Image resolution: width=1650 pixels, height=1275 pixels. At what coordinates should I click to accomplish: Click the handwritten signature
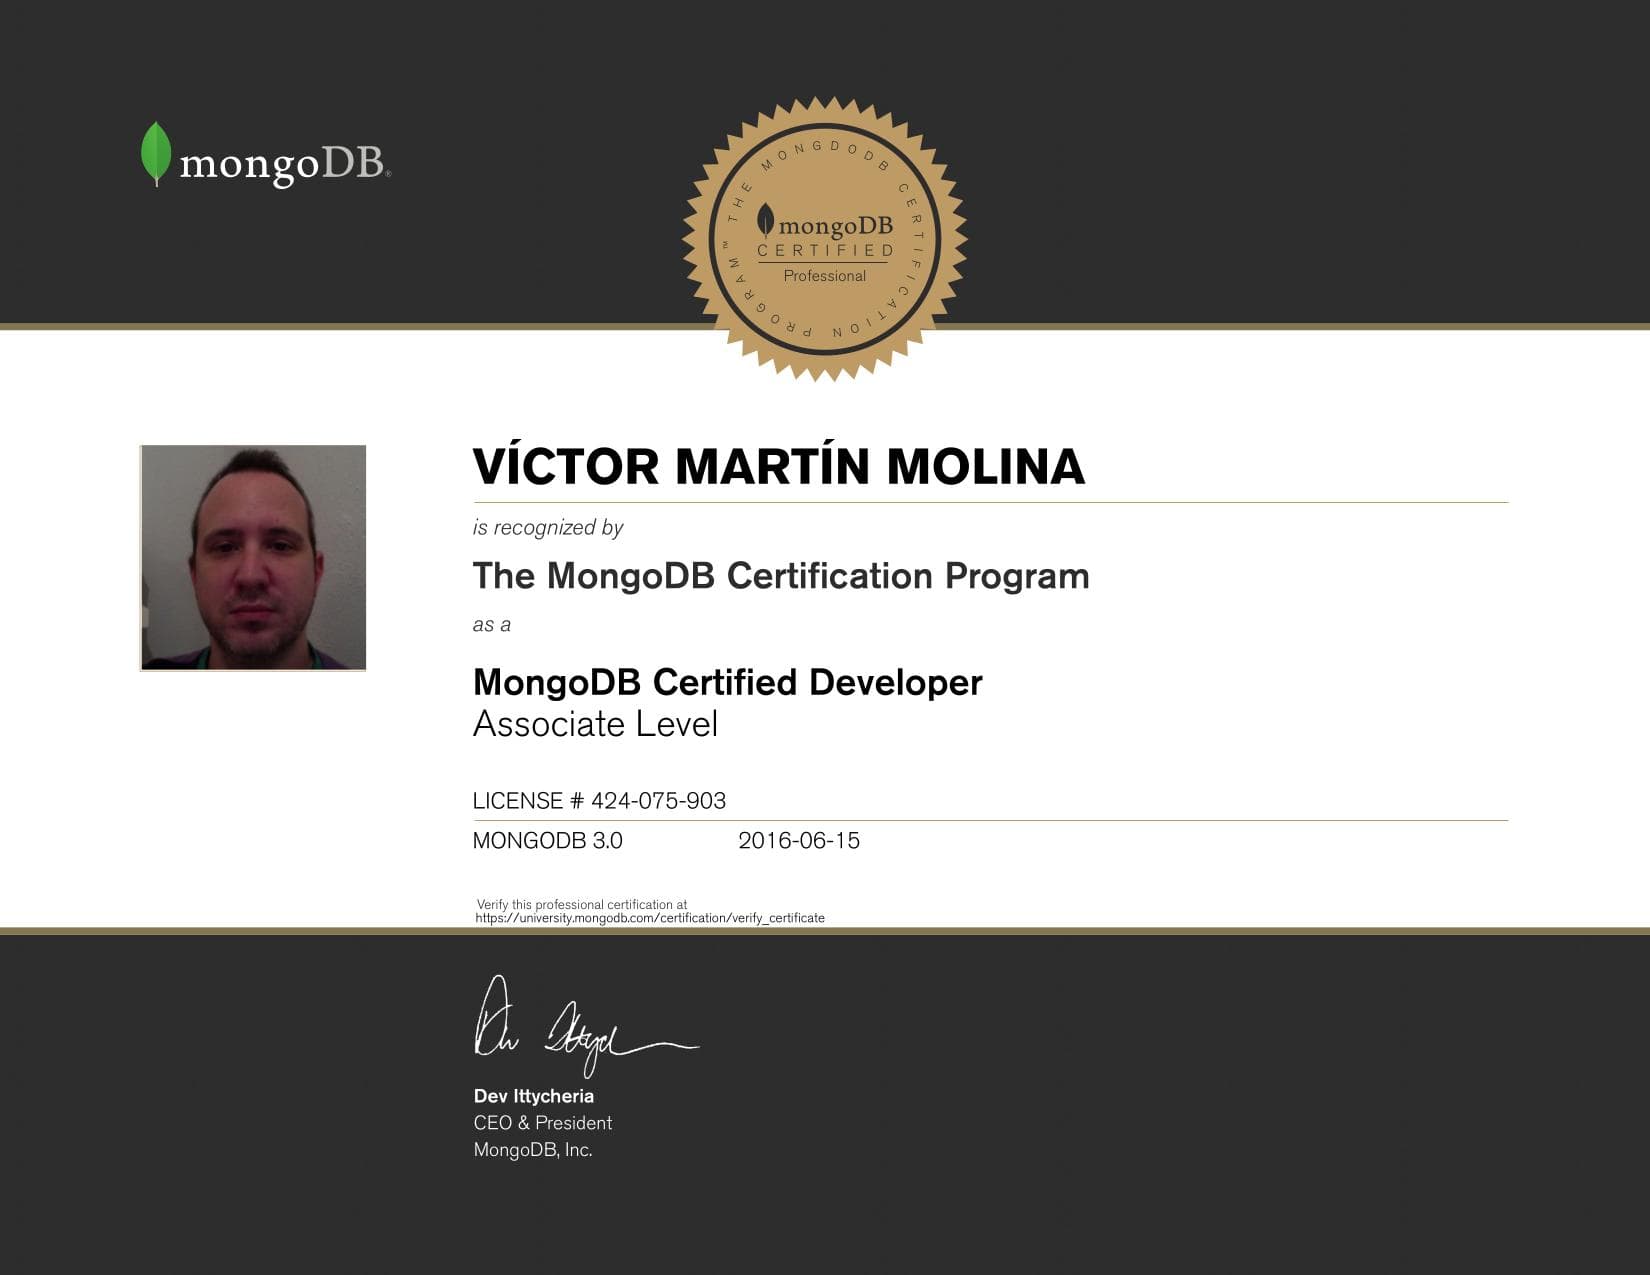586,1026
